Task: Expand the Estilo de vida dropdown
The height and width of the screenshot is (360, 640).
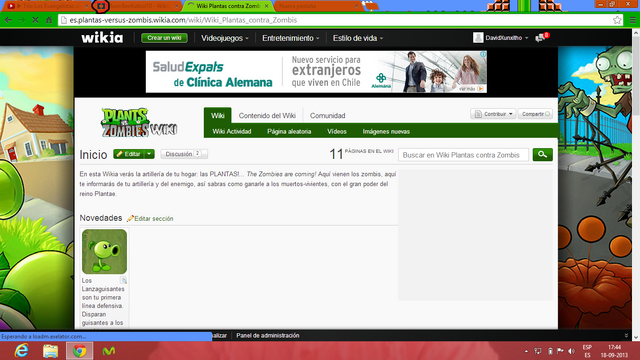Action: pos(358,38)
